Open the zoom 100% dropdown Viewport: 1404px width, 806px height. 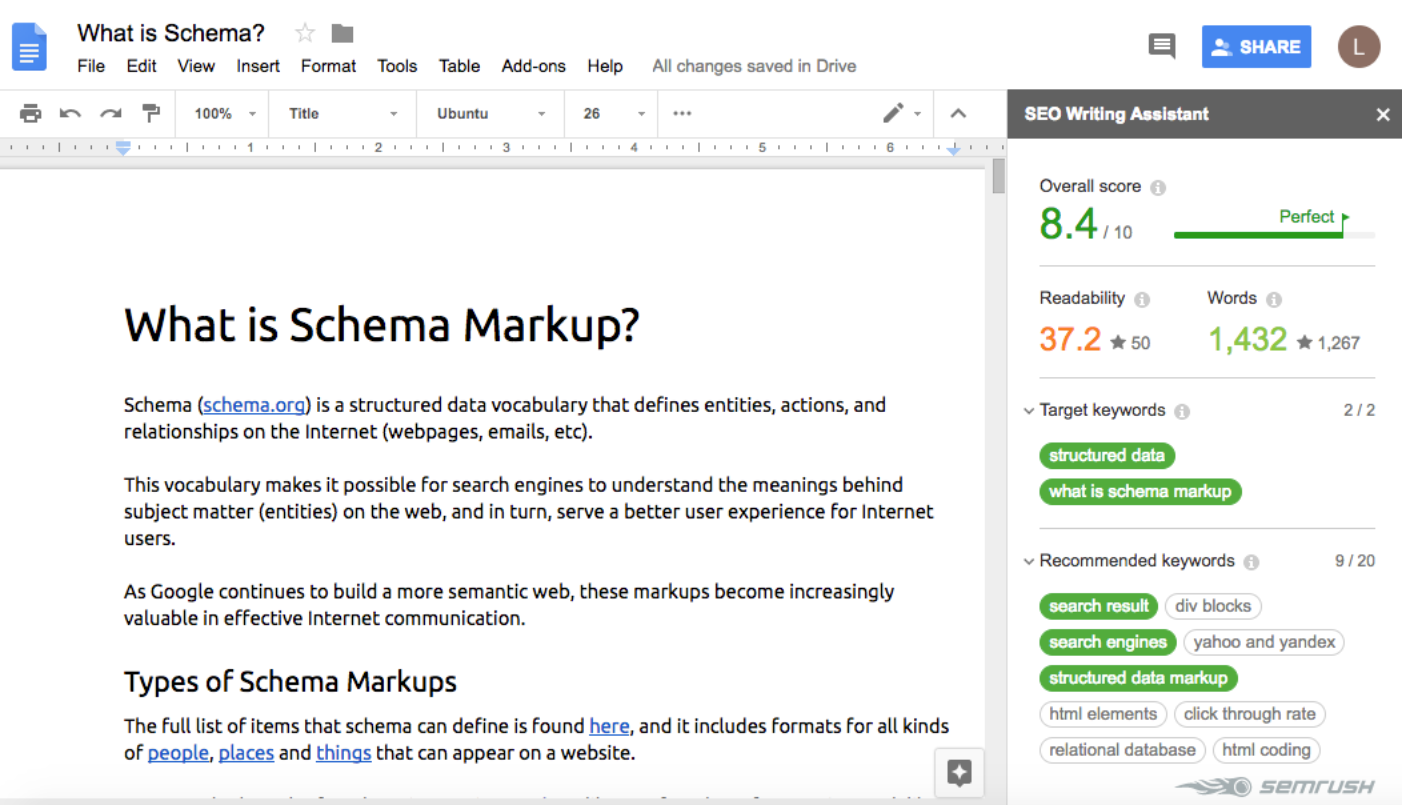pos(225,114)
